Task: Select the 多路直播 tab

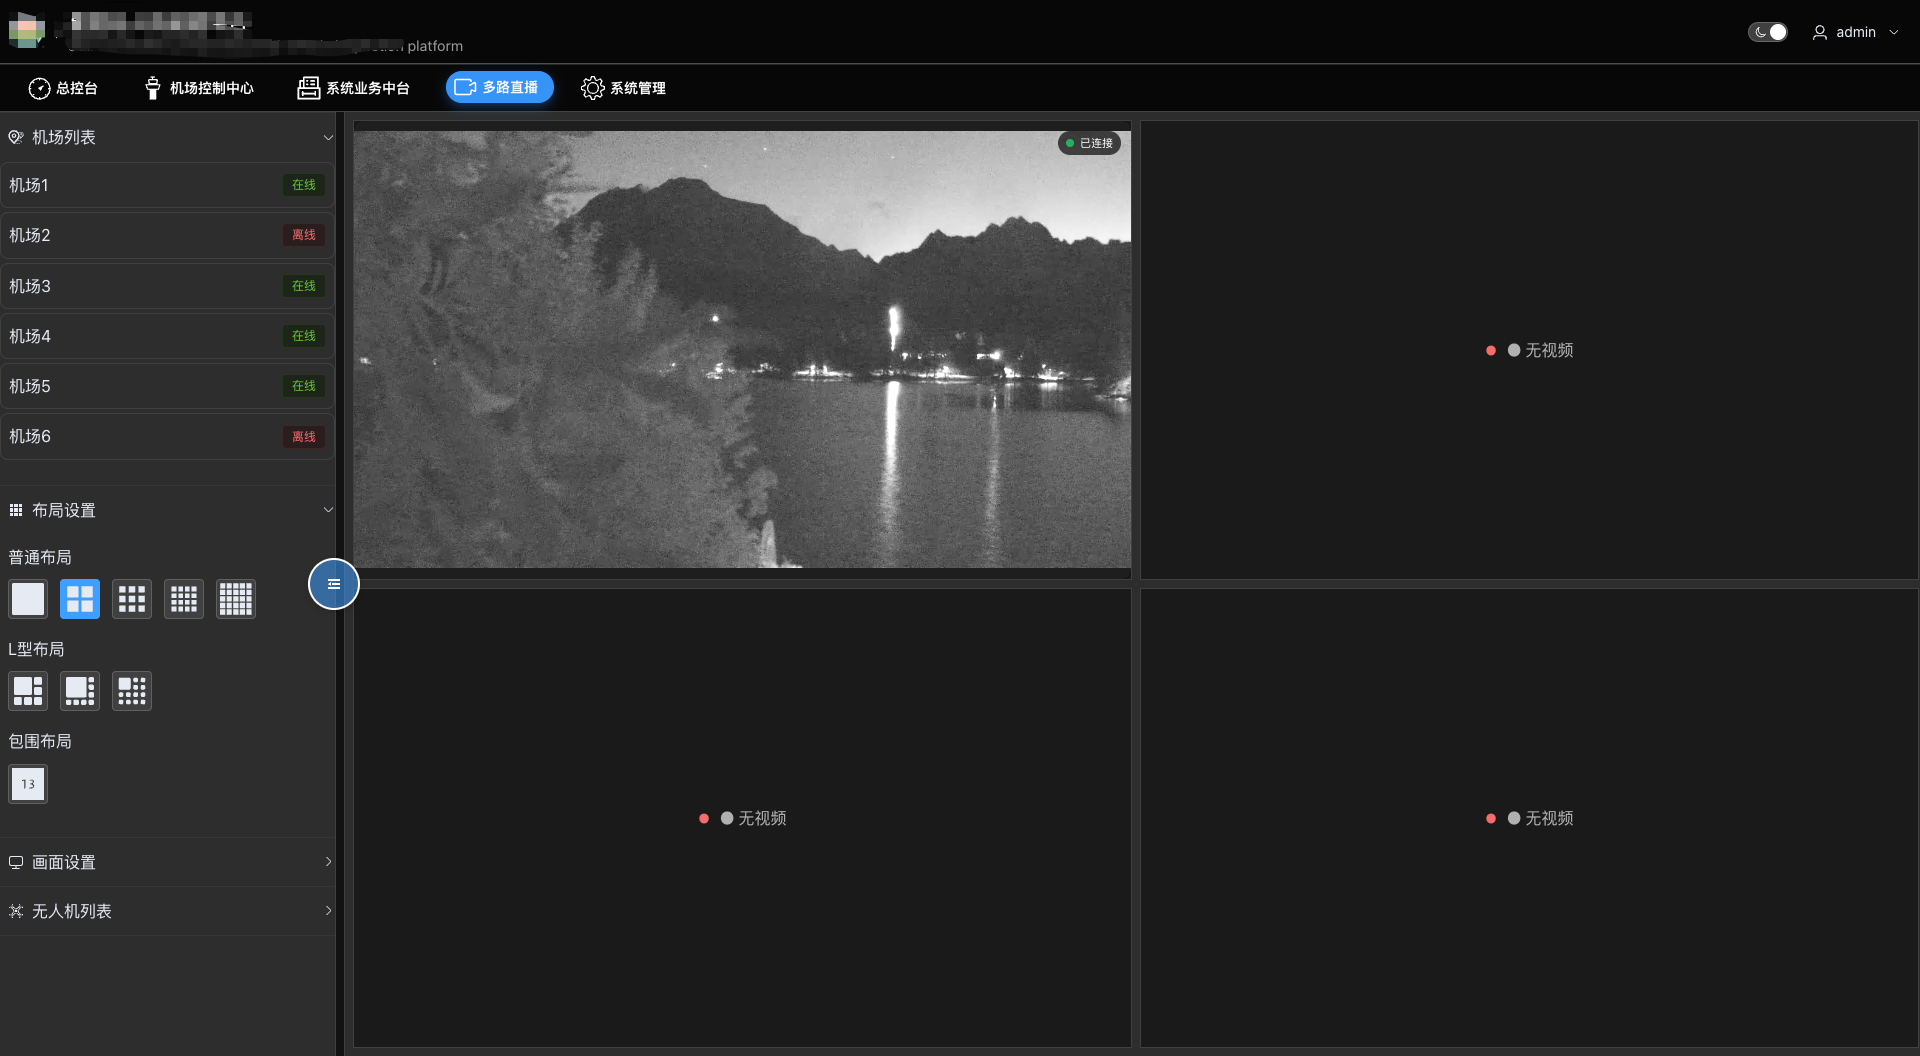Action: [x=499, y=88]
